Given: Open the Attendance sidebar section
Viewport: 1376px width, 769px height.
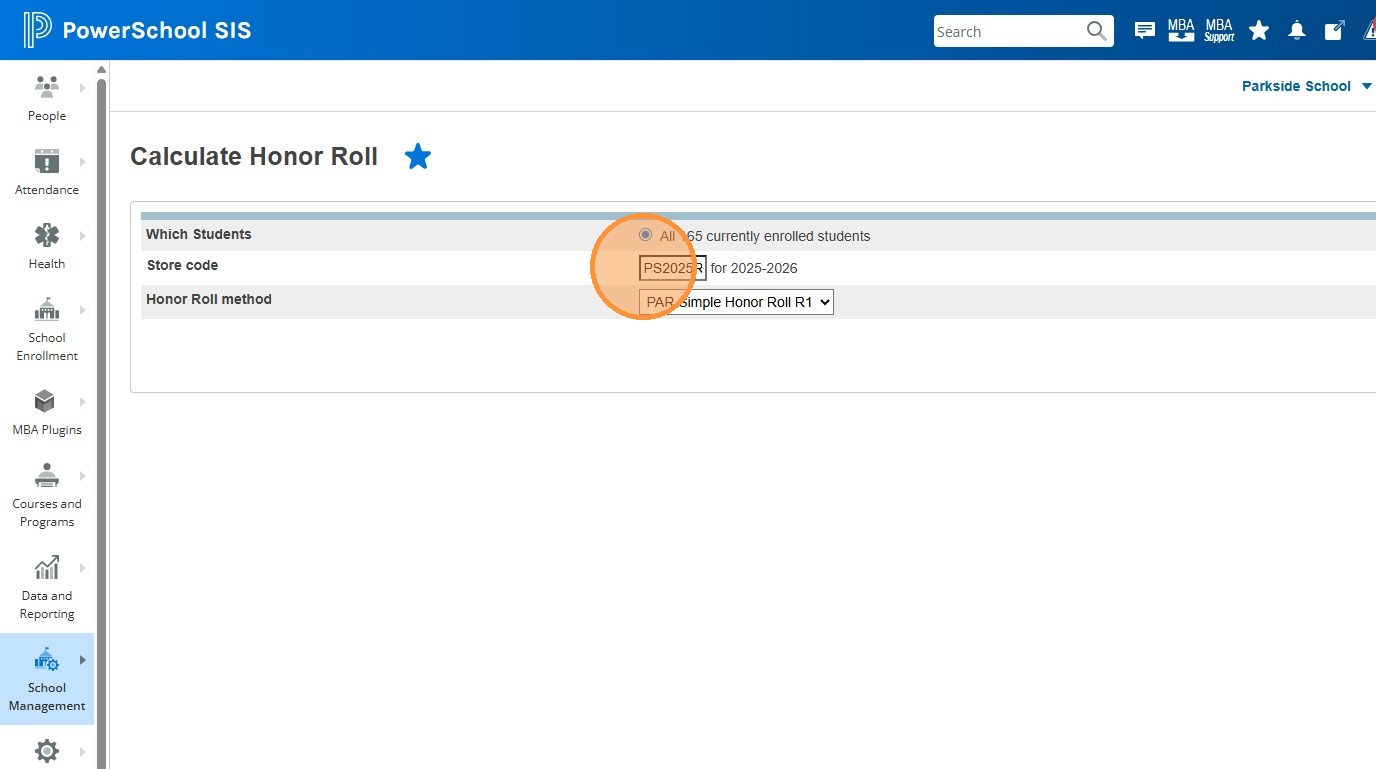Looking at the screenshot, I should point(47,172).
